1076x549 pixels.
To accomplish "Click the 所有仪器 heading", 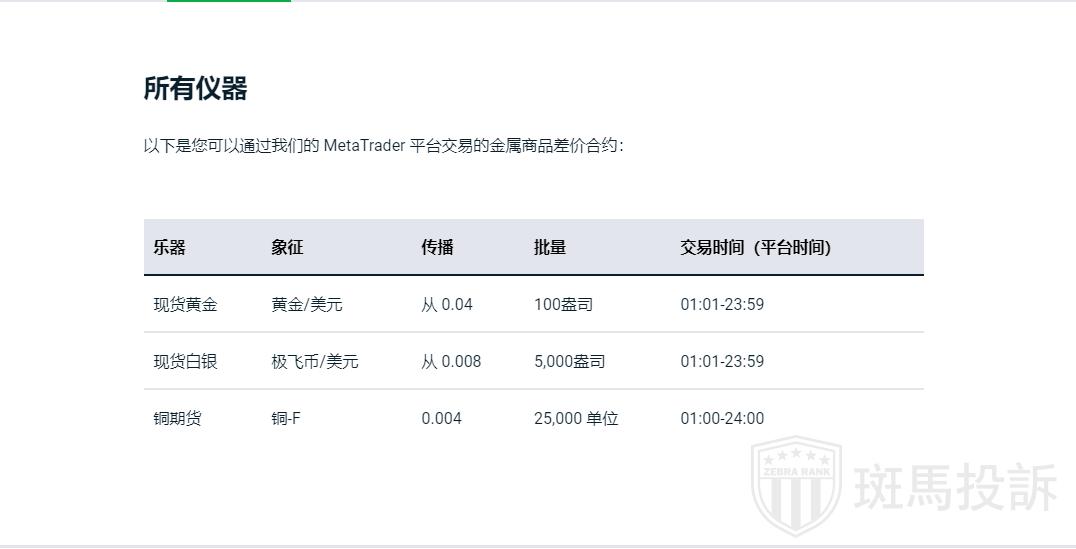I will [195, 89].
